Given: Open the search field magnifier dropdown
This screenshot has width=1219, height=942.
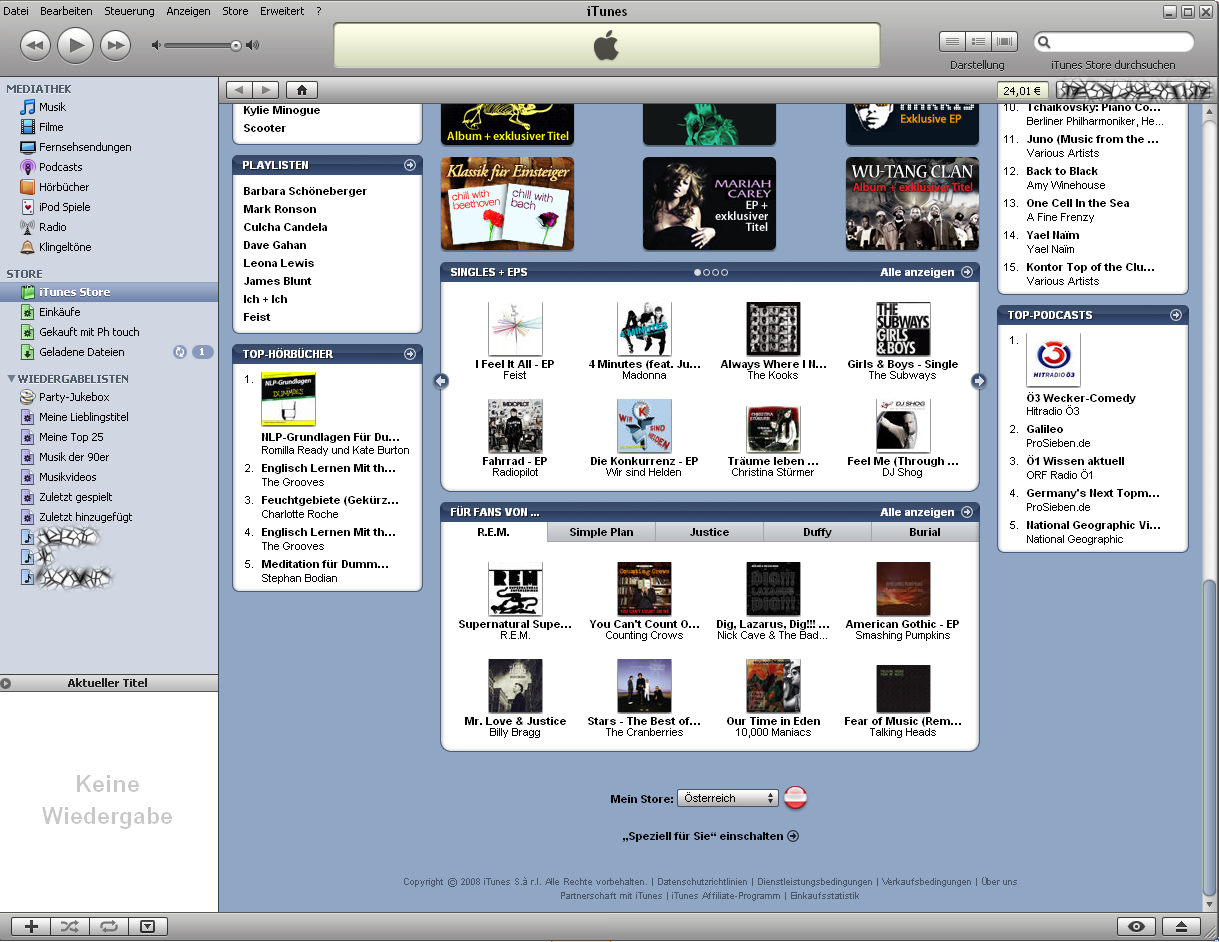Looking at the screenshot, I should (1044, 42).
